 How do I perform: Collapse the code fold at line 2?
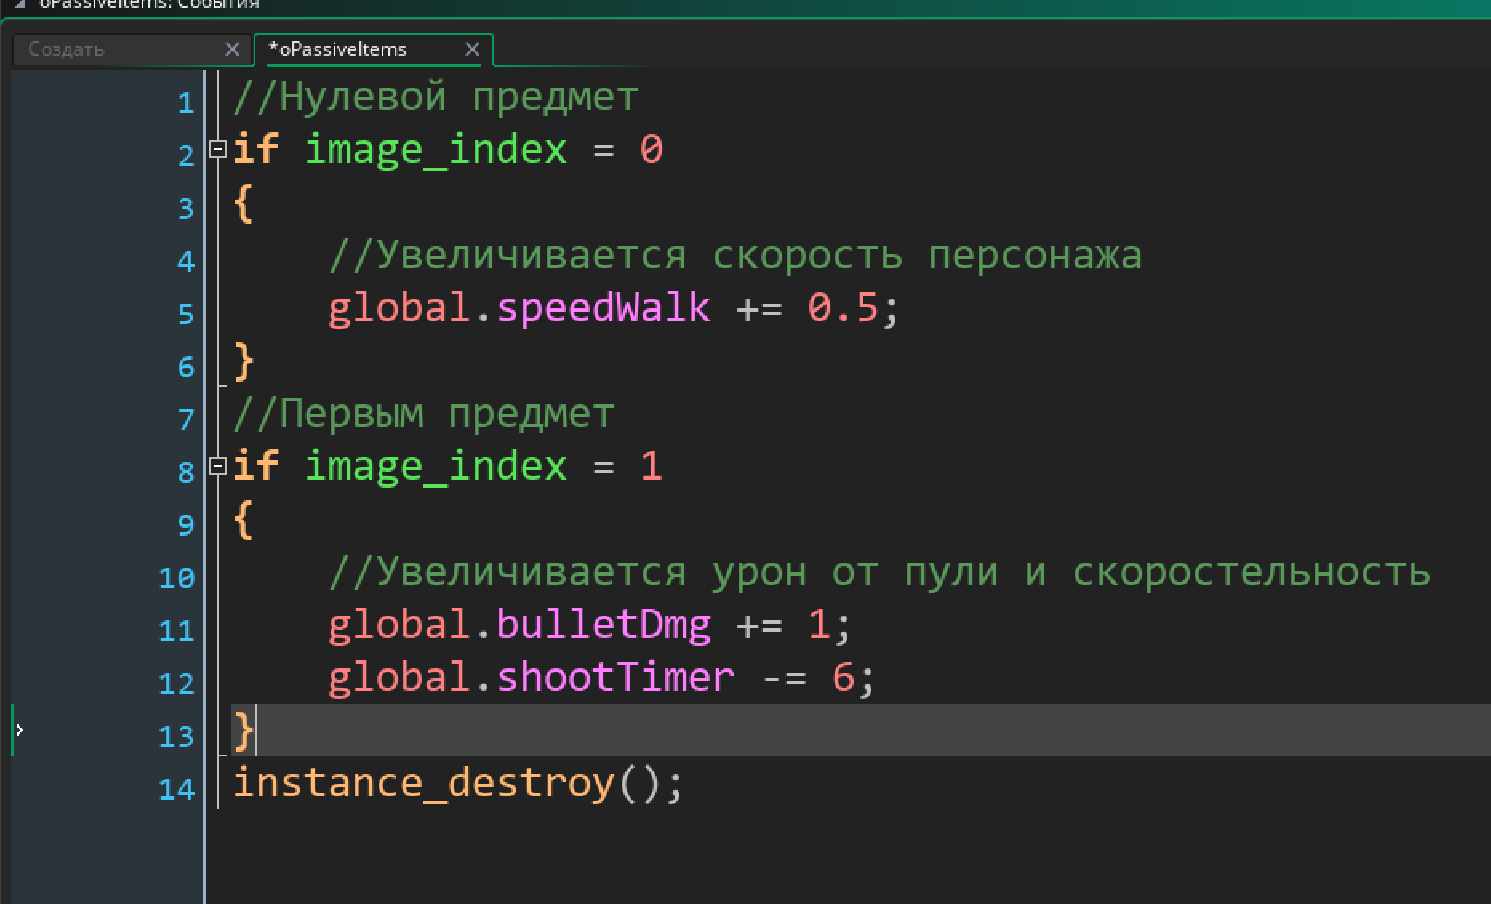click(218, 149)
